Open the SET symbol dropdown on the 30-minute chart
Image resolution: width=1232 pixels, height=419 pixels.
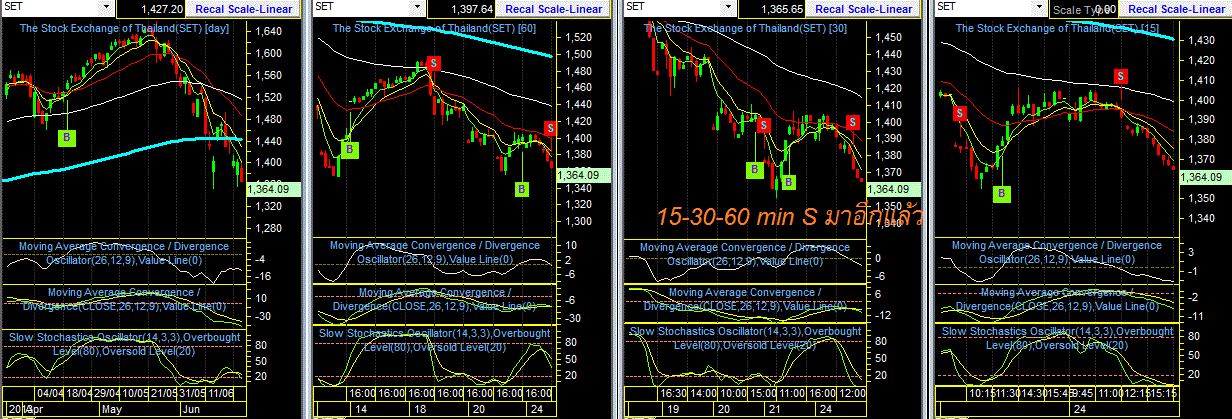(x=728, y=8)
